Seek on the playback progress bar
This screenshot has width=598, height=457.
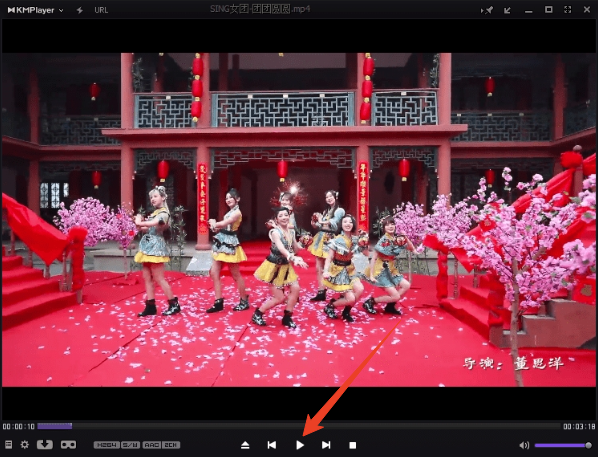[299, 426]
